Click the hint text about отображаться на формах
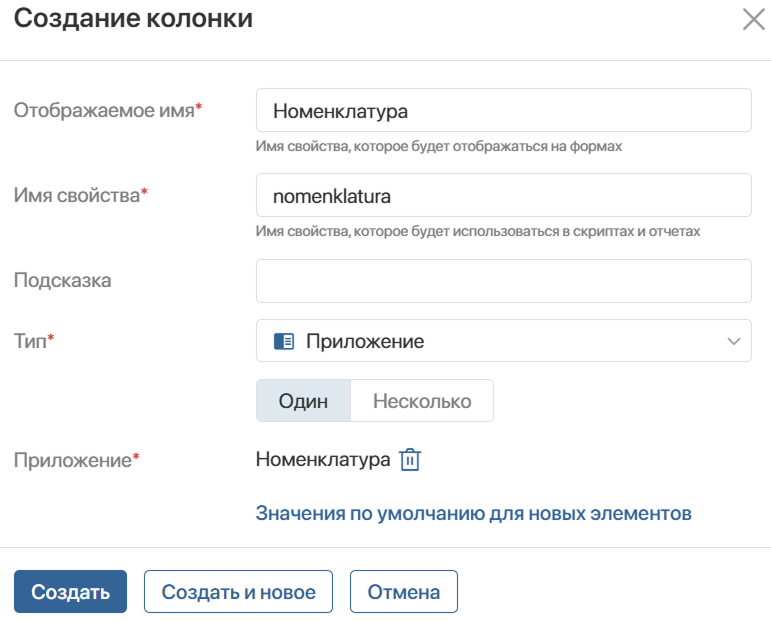This screenshot has height=621, width=771. coord(439,147)
